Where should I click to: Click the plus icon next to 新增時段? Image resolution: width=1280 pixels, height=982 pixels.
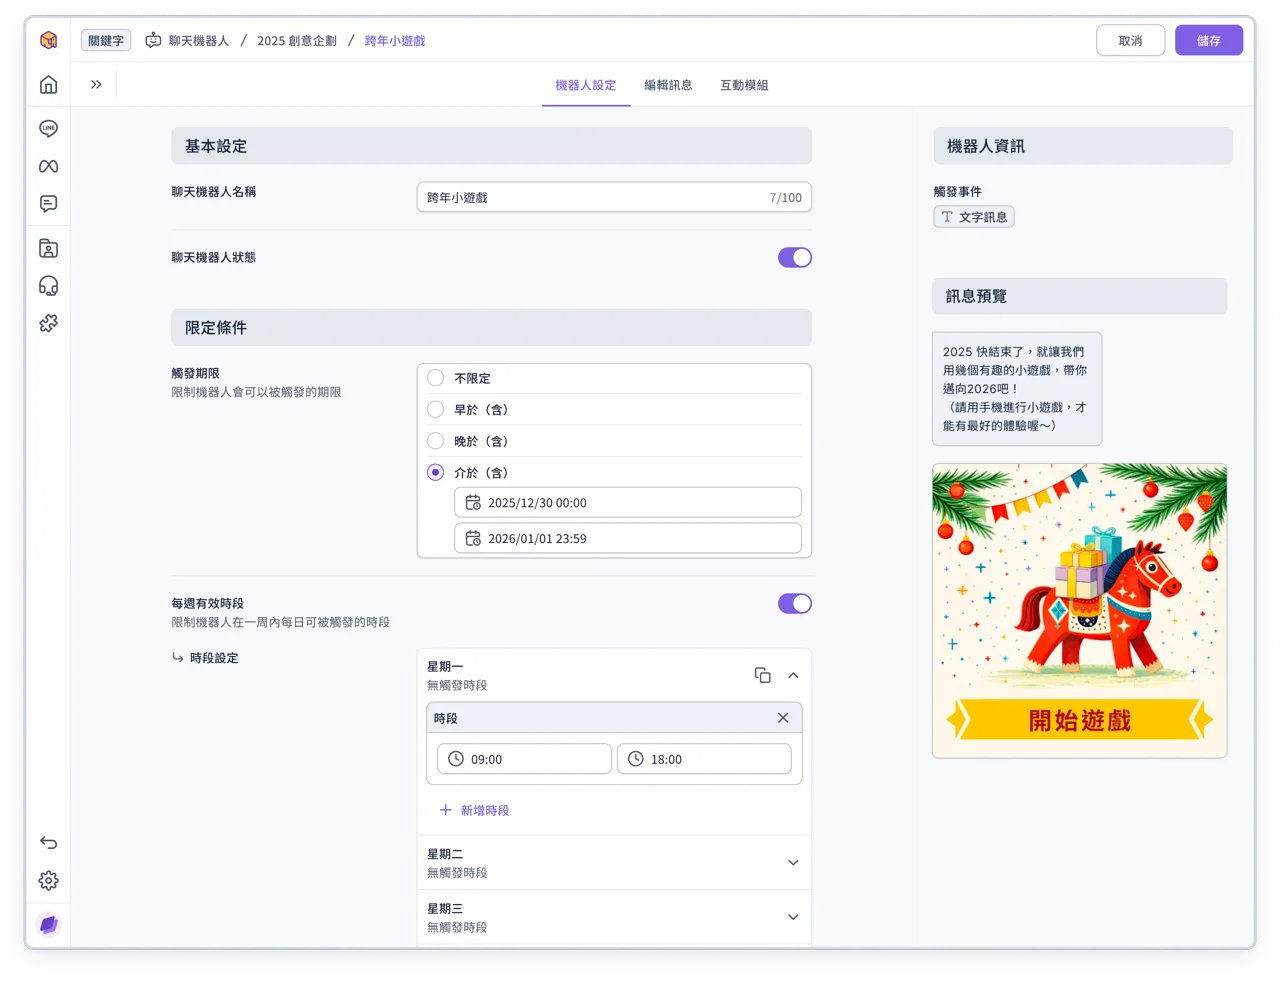[446, 810]
